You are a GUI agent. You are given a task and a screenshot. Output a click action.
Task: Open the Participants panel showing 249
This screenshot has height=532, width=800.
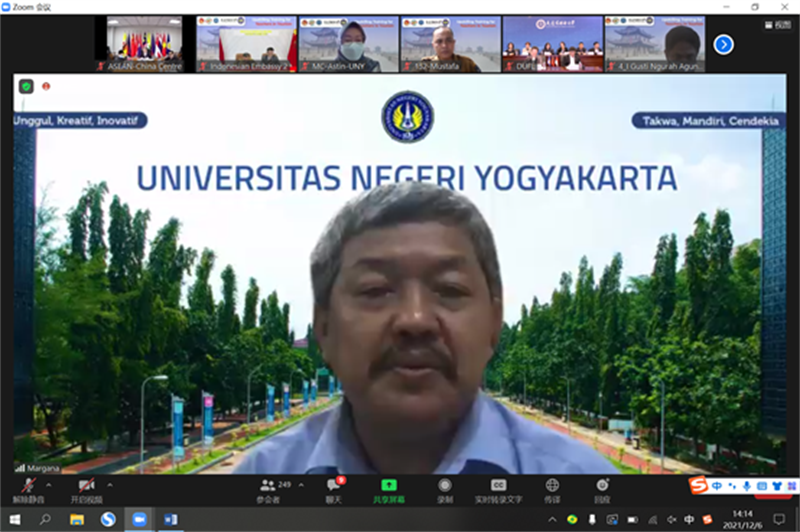pyautogui.click(x=269, y=488)
